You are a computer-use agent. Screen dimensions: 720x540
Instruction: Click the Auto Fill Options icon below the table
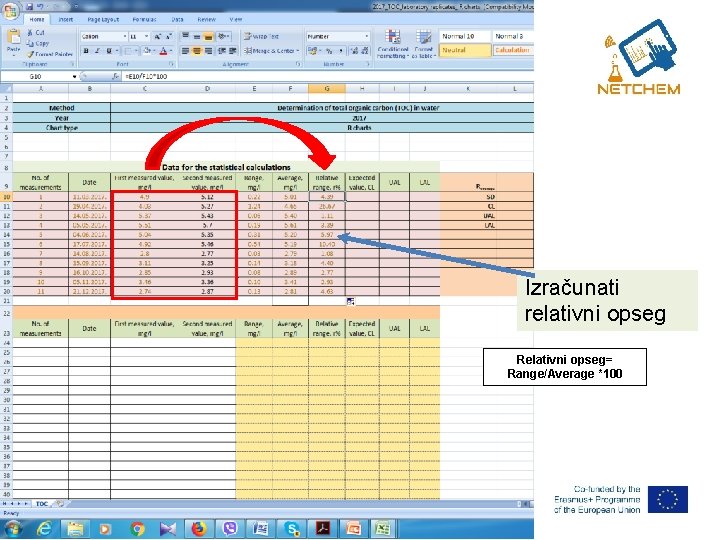[351, 301]
